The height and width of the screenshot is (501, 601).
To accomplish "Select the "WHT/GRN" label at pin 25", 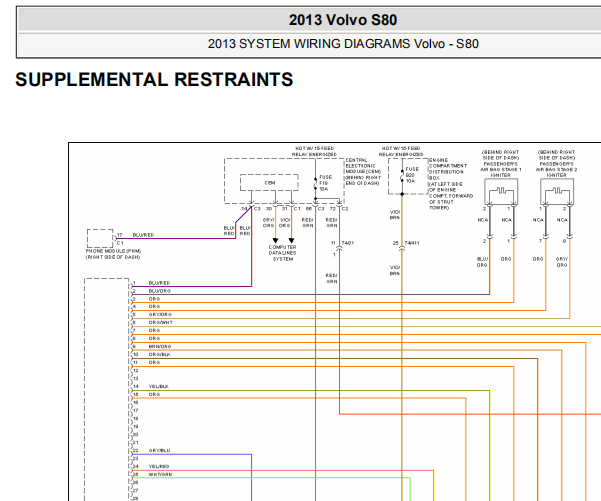I will (x=160, y=475).
